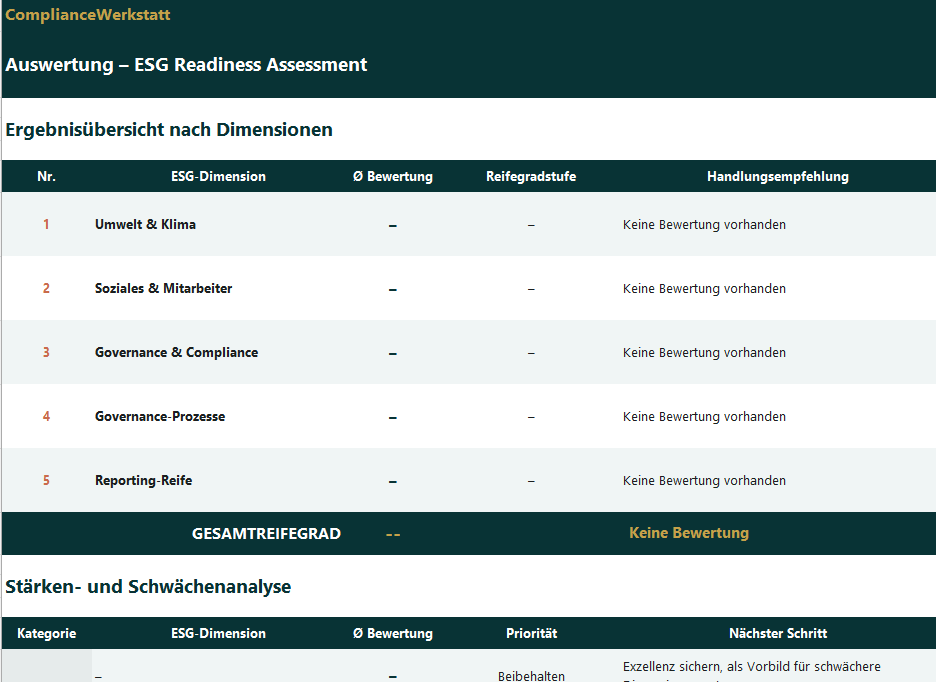Click the Reporting-Reife dimension cell
This screenshot has width=942, height=682.
pyautogui.click(x=143, y=481)
